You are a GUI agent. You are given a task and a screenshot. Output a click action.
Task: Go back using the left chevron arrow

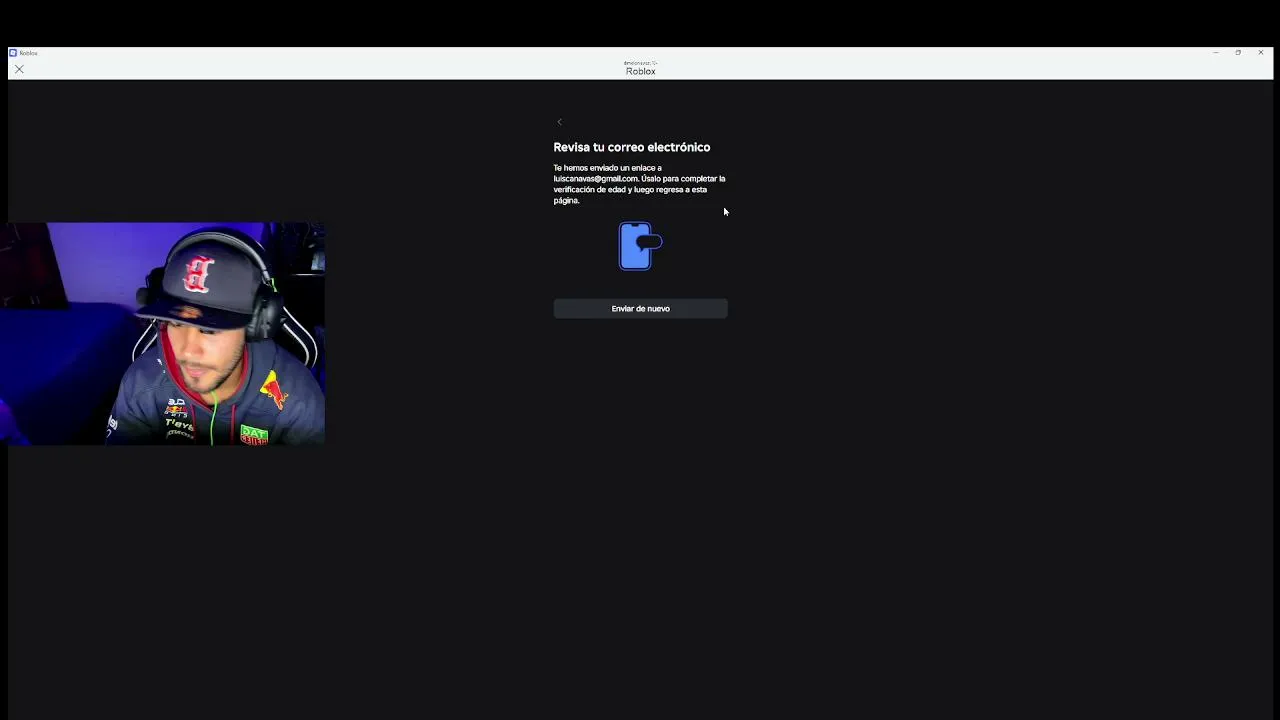559,122
